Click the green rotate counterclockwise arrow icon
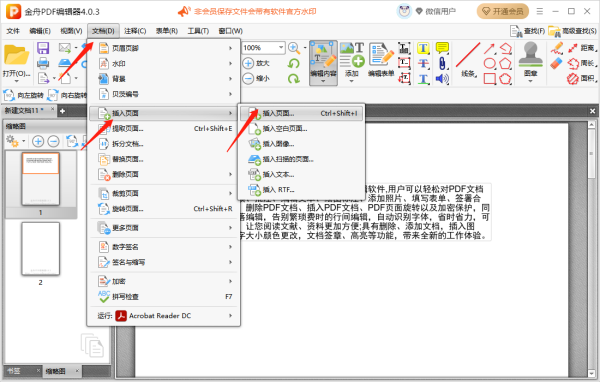Viewport: 600px width, 382px height. pyautogui.click(x=293, y=63)
